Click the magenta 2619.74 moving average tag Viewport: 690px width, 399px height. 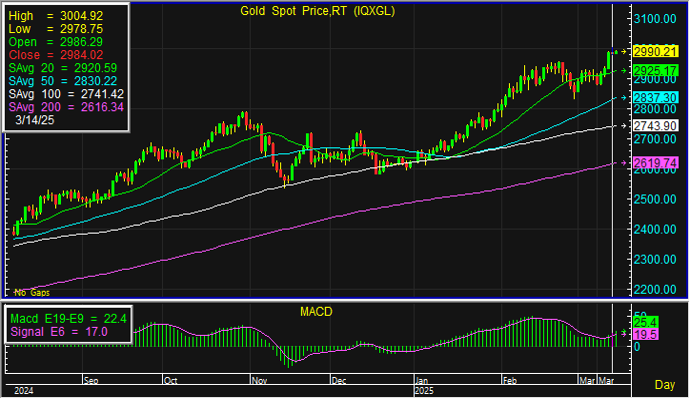coord(655,163)
